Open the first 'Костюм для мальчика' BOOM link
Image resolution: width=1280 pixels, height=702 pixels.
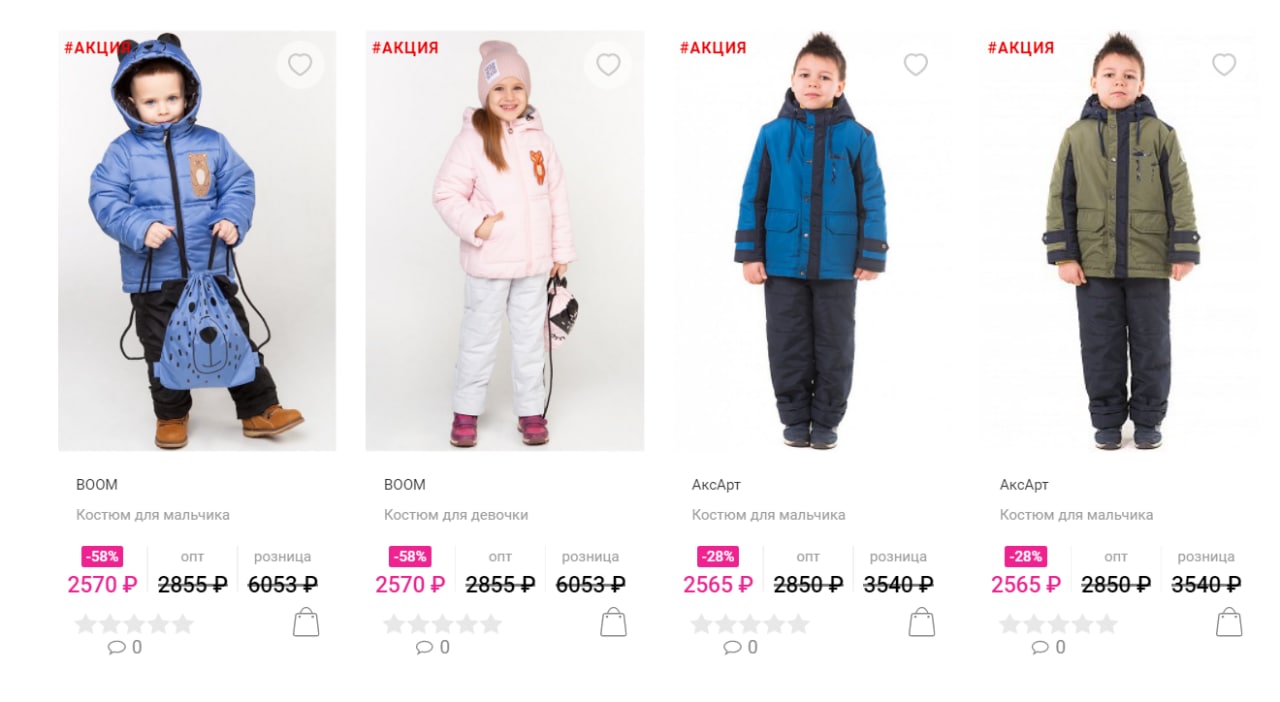153,515
